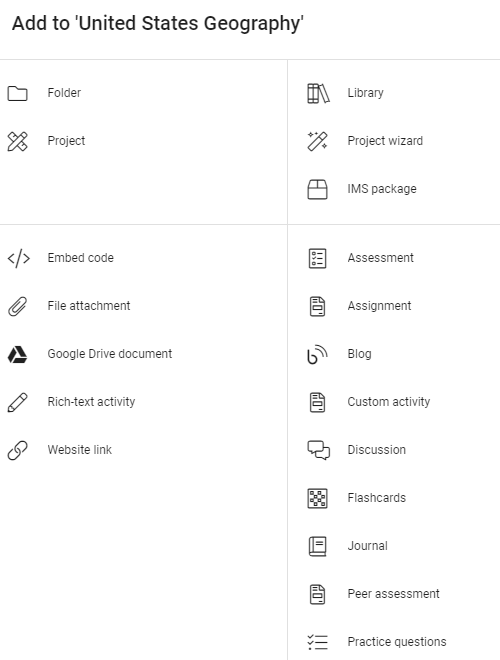Click the Flashcards grid icon

click(x=317, y=498)
